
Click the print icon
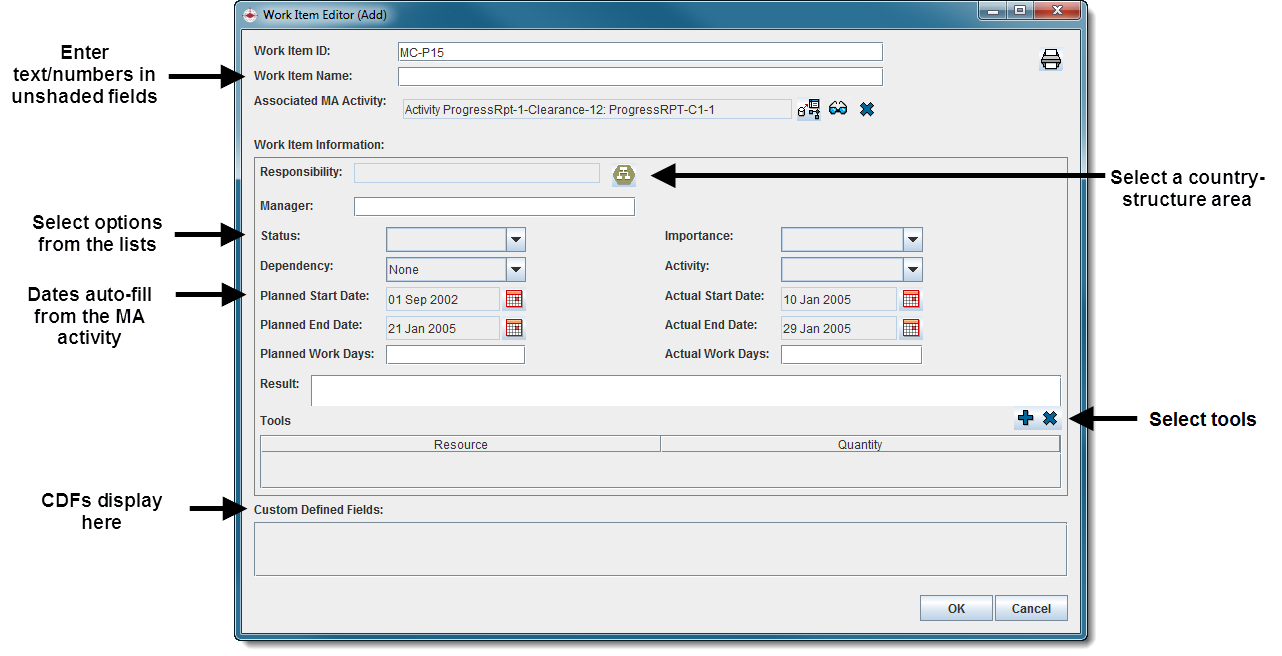coord(1050,60)
